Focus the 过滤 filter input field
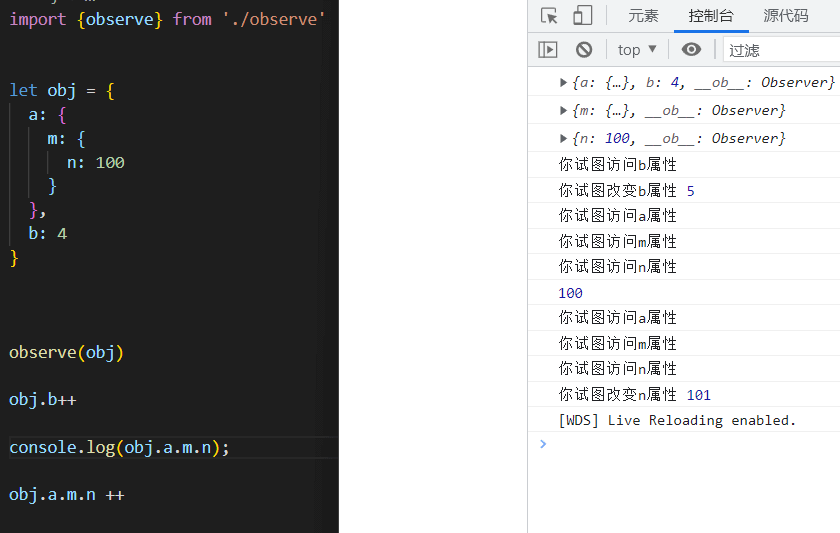Image resolution: width=840 pixels, height=533 pixels. click(x=782, y=50)
